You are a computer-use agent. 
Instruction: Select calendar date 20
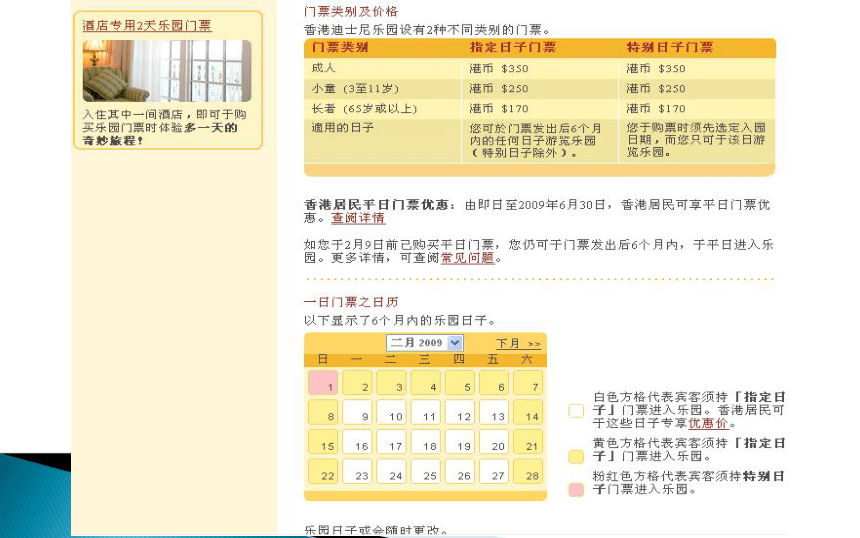(493, 442)
